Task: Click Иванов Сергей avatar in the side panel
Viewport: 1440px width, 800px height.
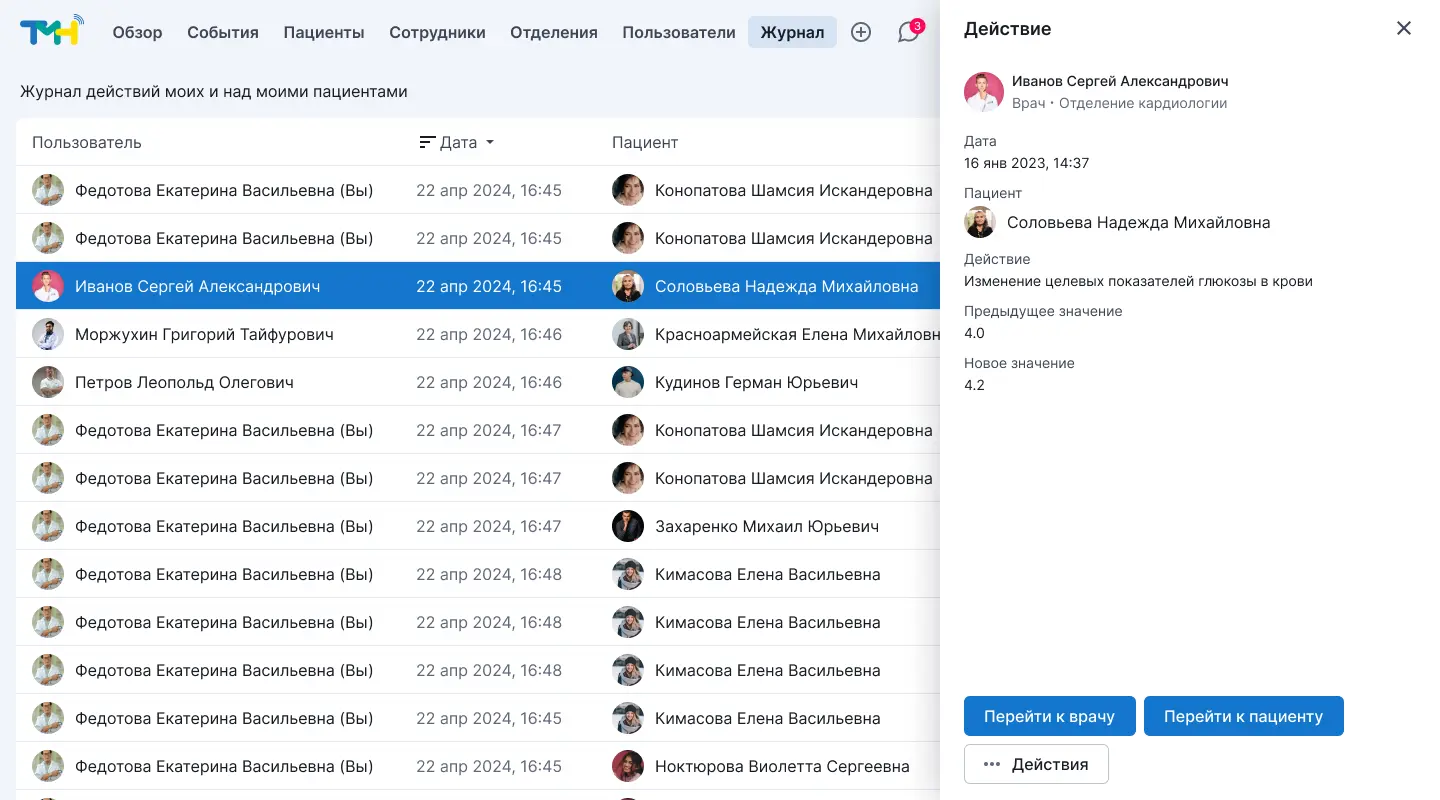Action: (984, 92)
